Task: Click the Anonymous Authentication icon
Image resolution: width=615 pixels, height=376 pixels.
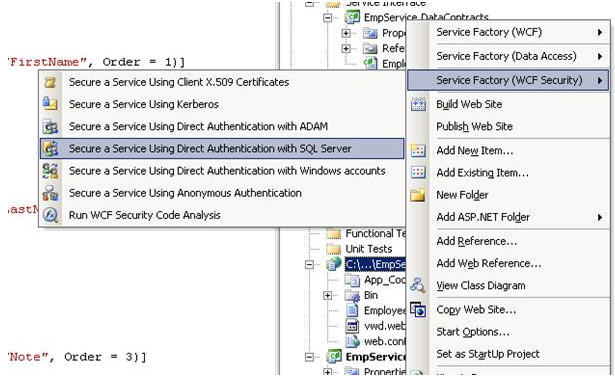Action: [x=50, y=193]
